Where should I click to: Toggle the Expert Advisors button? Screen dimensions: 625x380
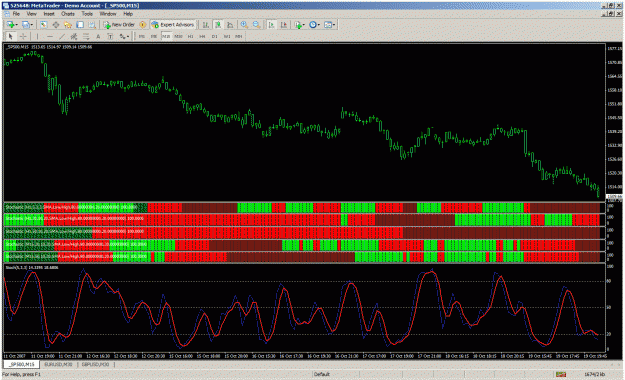click(x=173, y=25)
